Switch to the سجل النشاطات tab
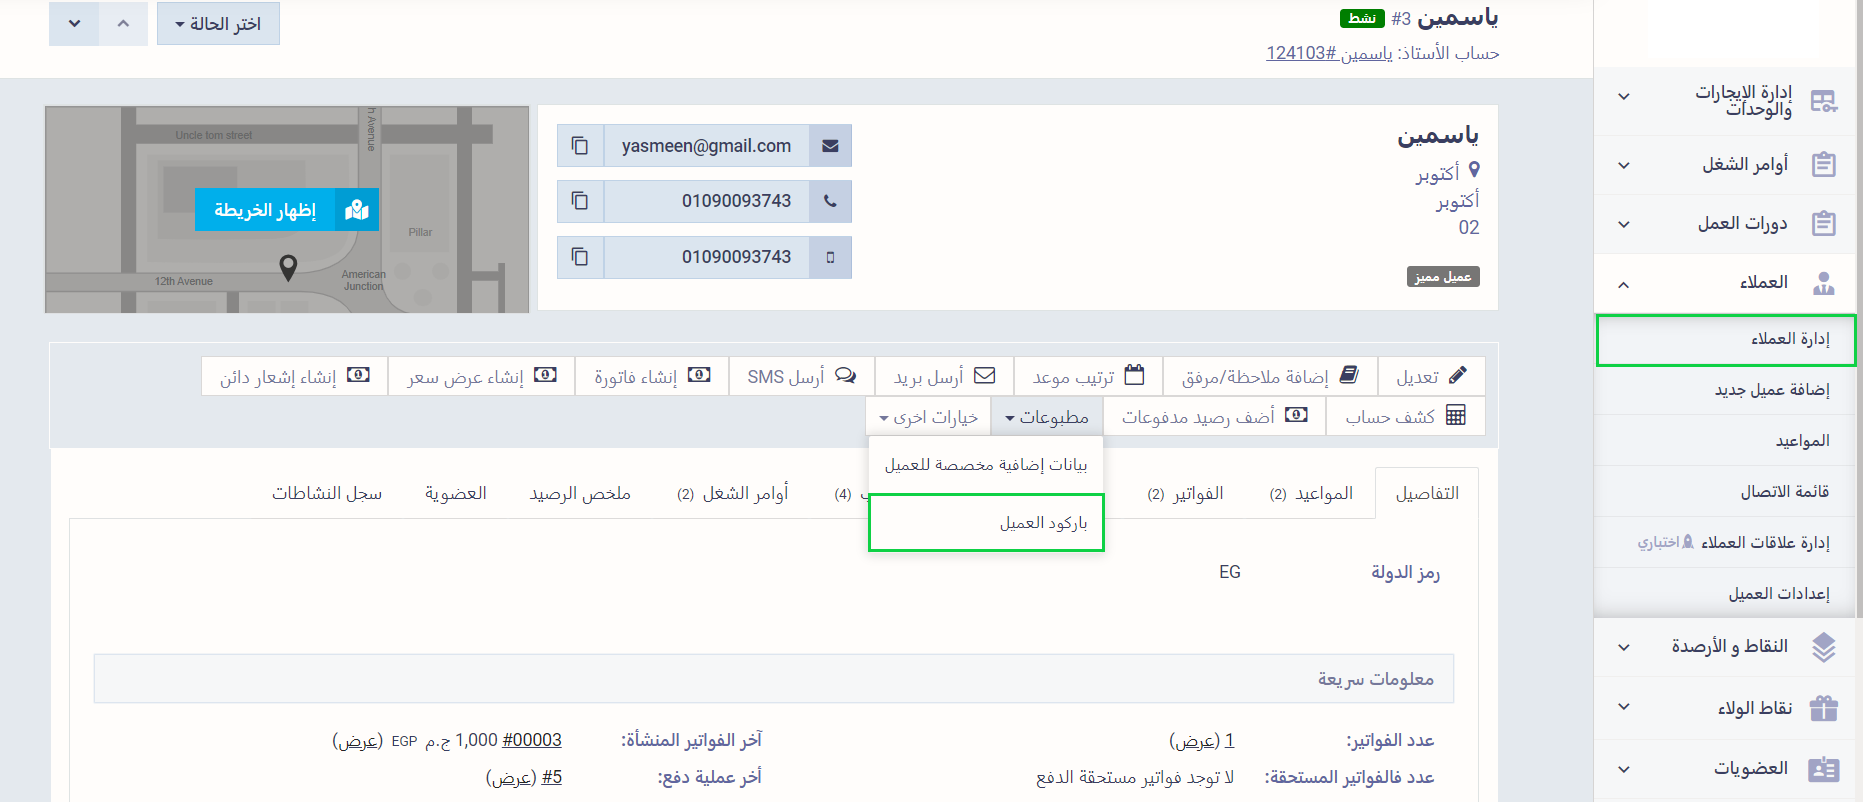Screen dimensions: 1863x802 (x=327, y=493)
